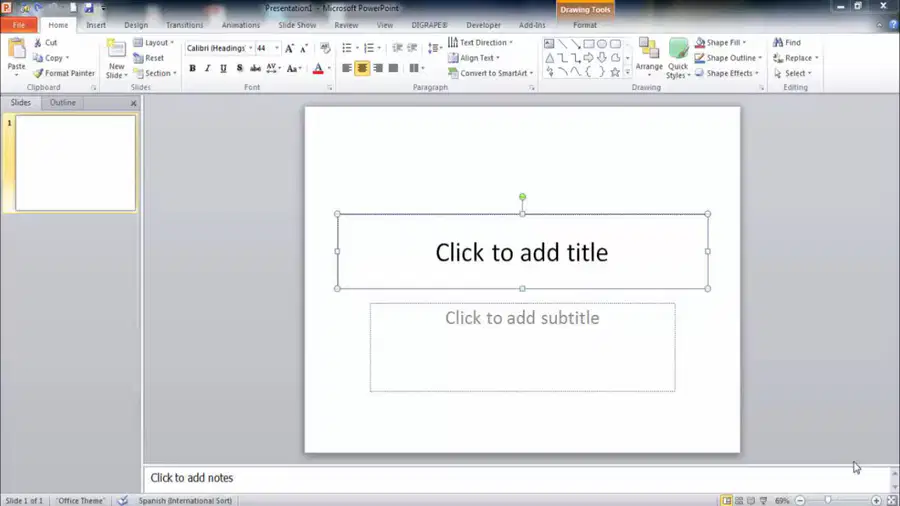The image size is (900, 506).
Task: Open the Arrange menu button
Action: coord(649,58)
